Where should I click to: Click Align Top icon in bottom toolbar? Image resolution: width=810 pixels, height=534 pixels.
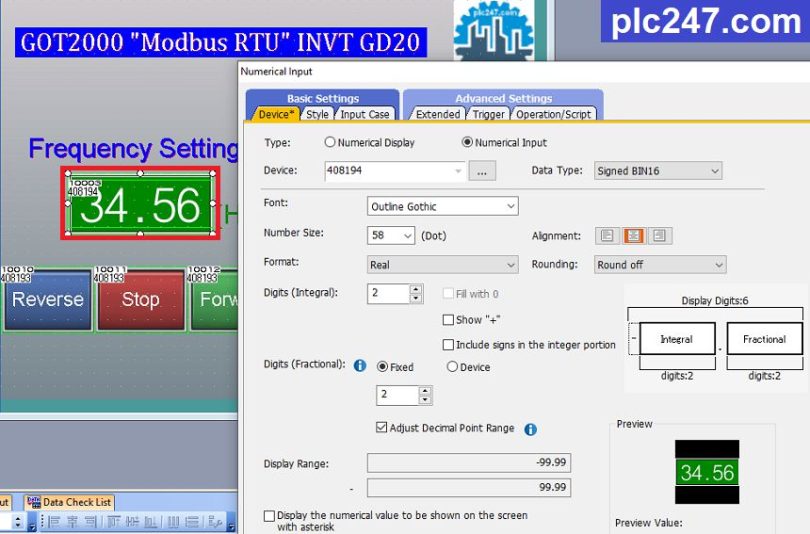pyautogui.click(x=114, y=522)
